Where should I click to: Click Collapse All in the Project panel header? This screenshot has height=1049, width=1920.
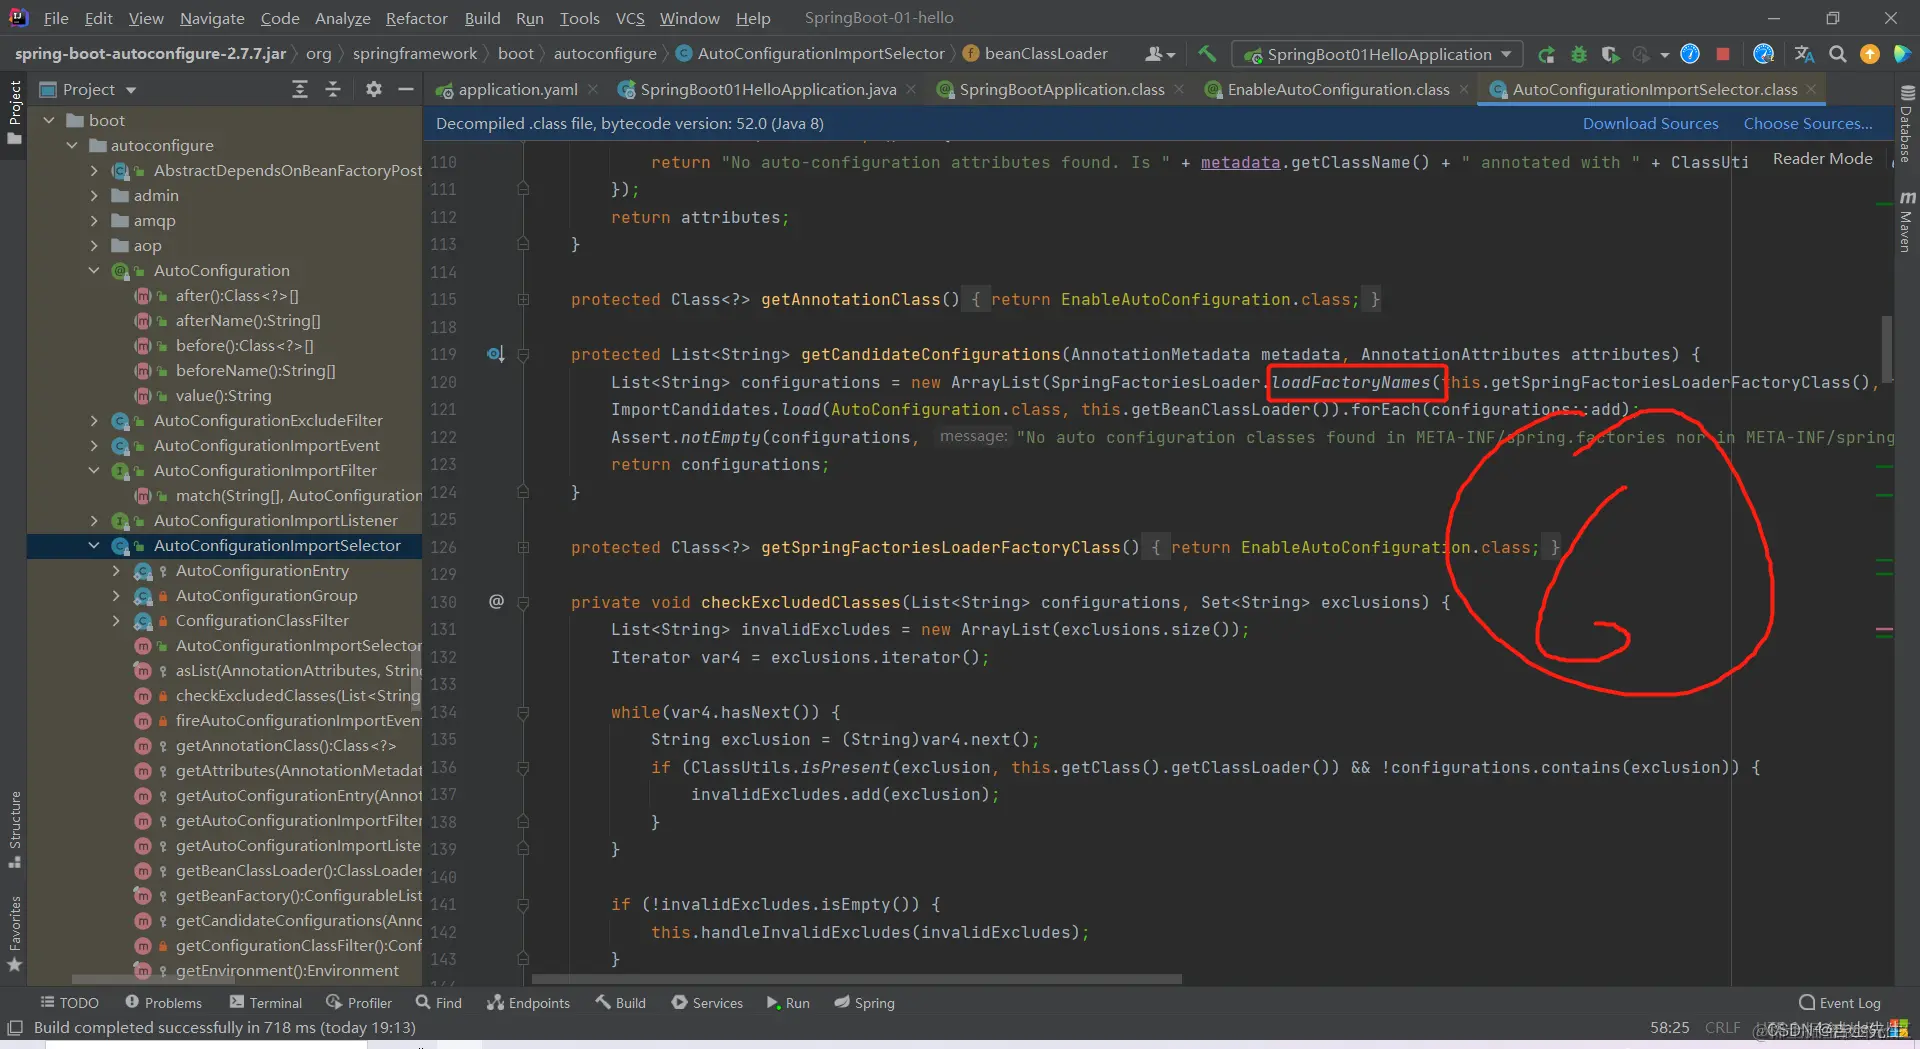(x=333, y=89)
